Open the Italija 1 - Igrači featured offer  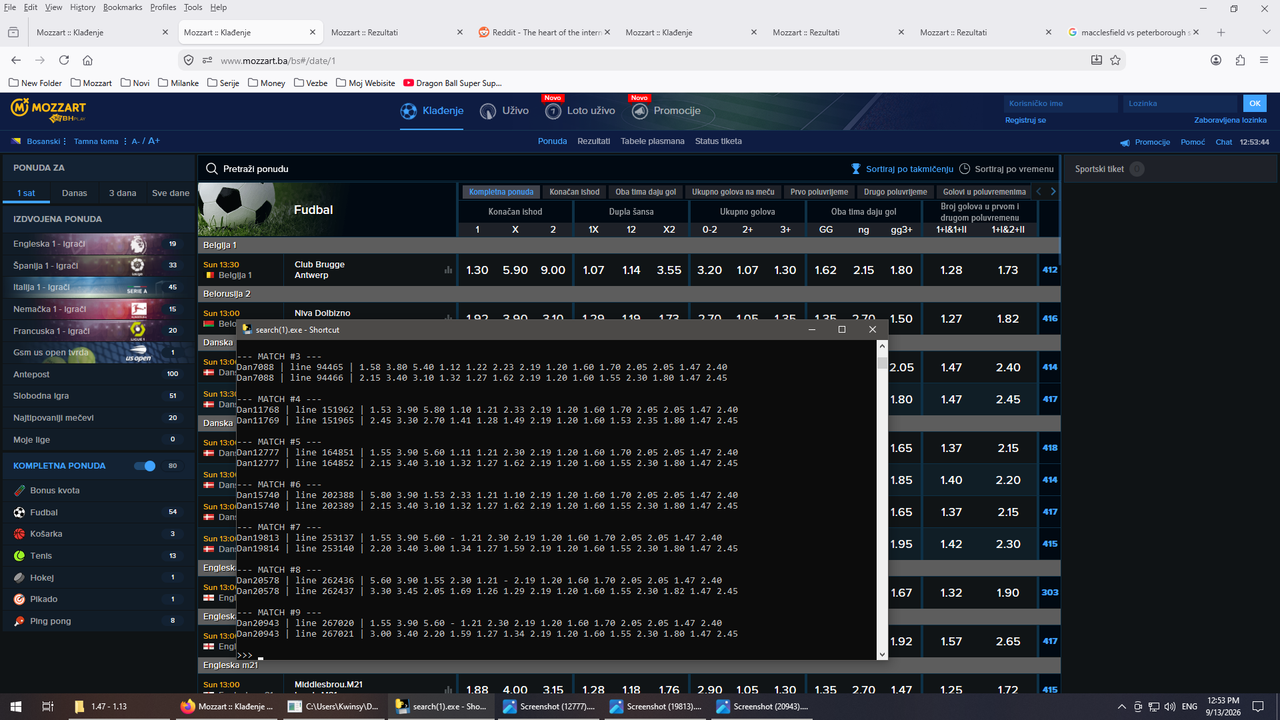tap(97, 287)
